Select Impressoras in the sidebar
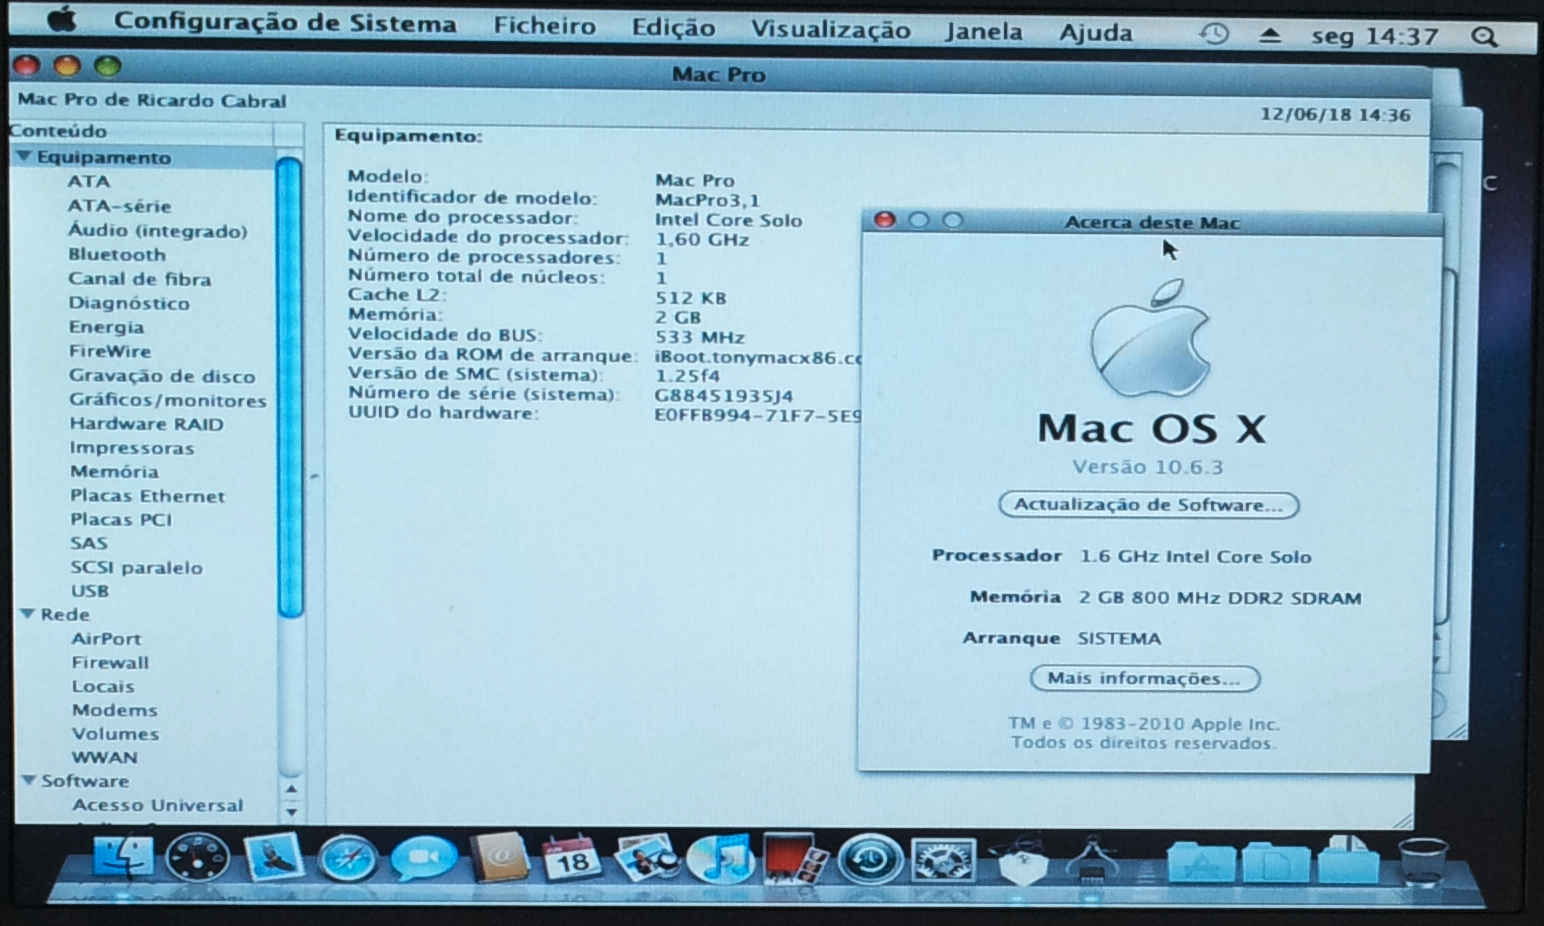 tap(131, 448)
